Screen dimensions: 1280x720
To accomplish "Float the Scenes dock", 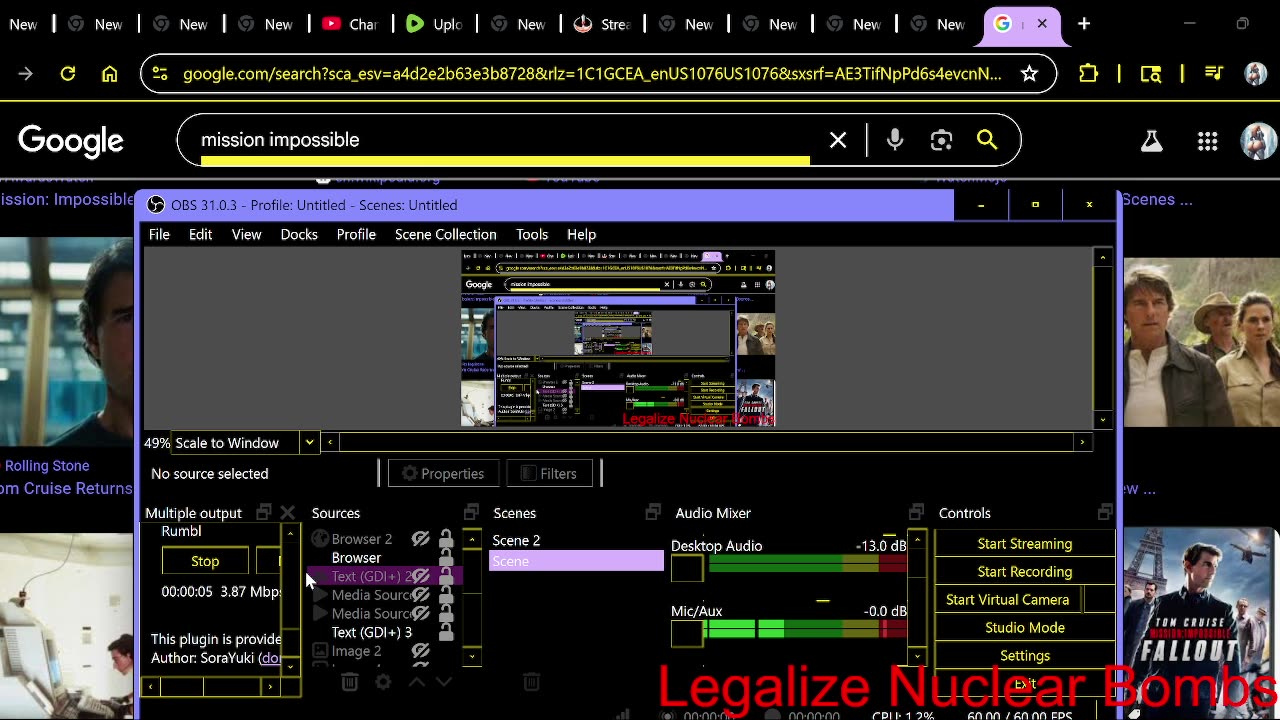I will 653,512.
